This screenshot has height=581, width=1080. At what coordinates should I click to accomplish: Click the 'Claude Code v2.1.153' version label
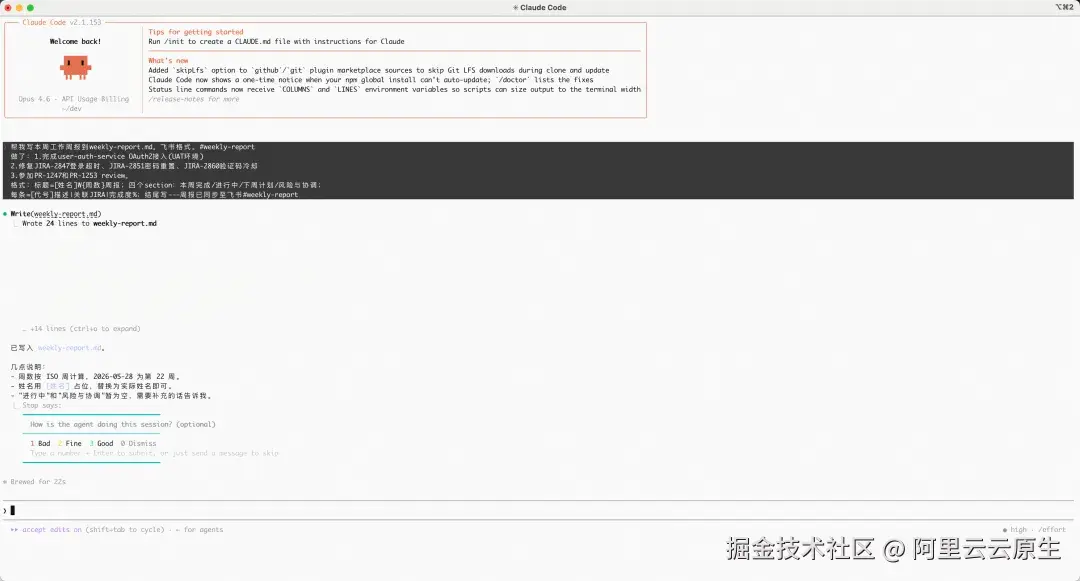coord(62,22)
